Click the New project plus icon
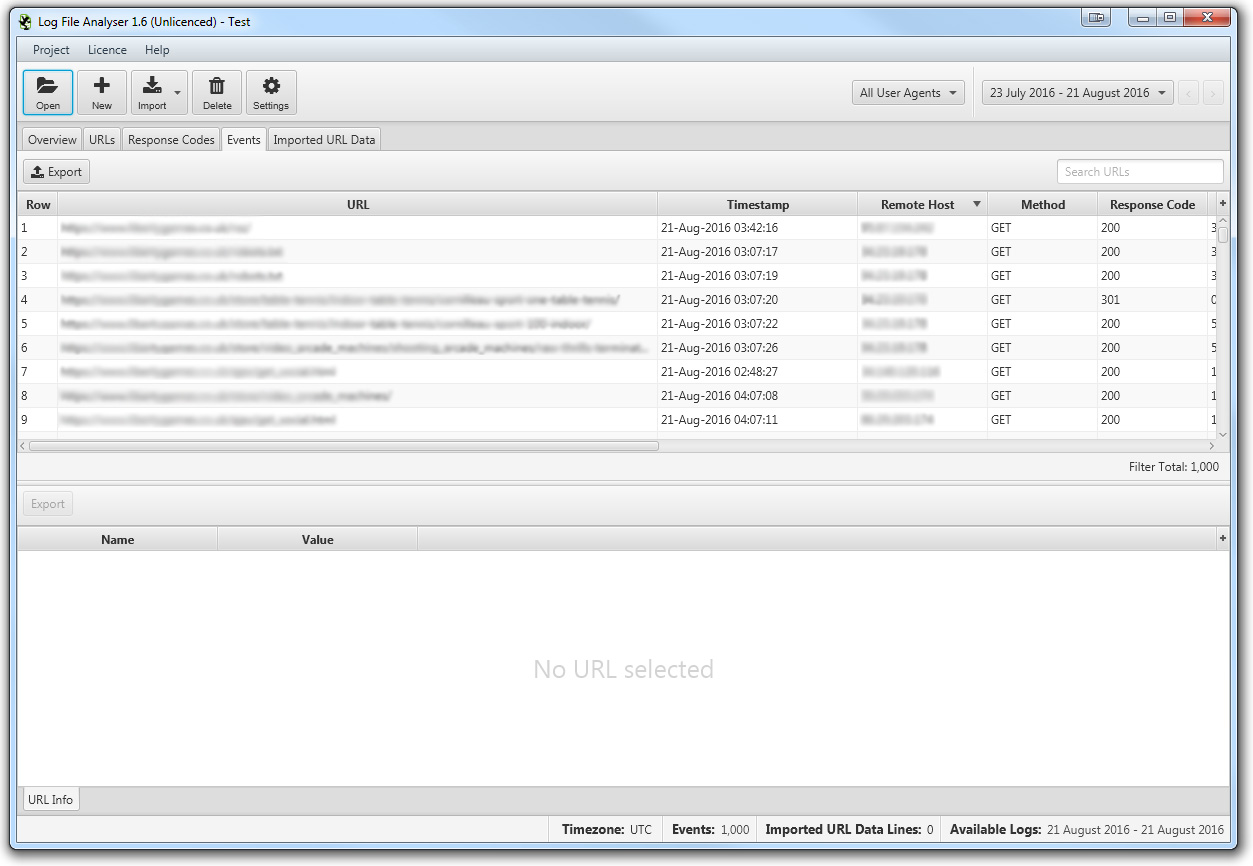The height and width of the screenshot is (866, 1253). [102, 86]
